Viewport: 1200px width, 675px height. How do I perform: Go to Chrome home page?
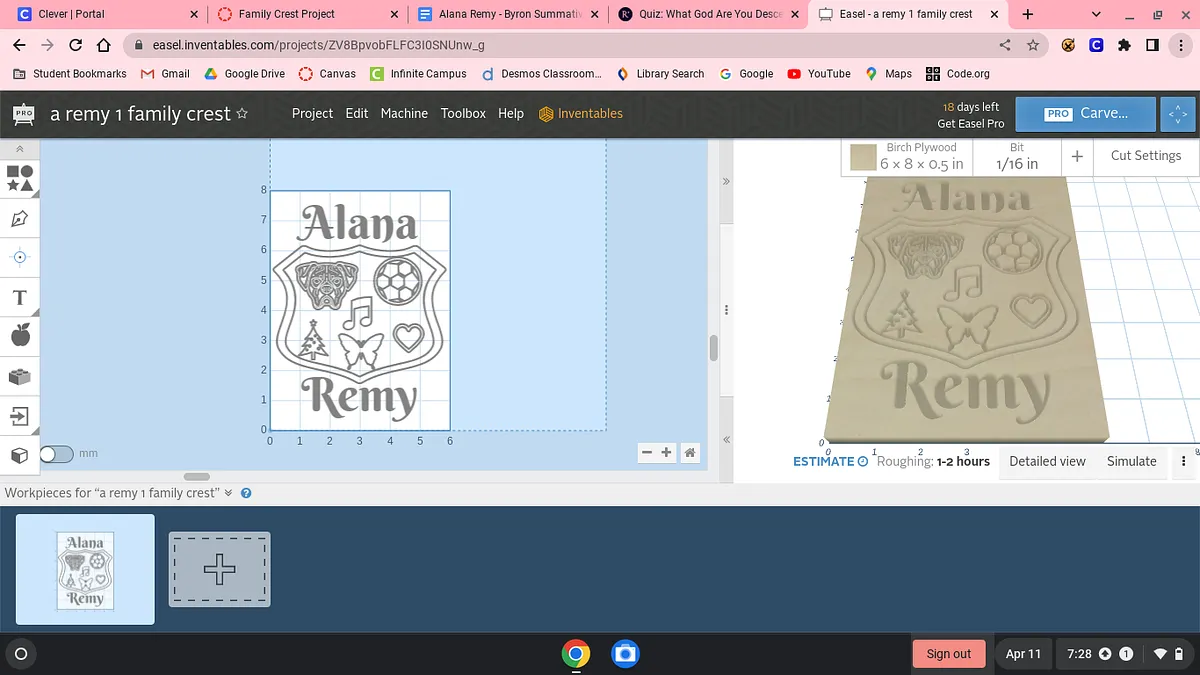(103, 45)
